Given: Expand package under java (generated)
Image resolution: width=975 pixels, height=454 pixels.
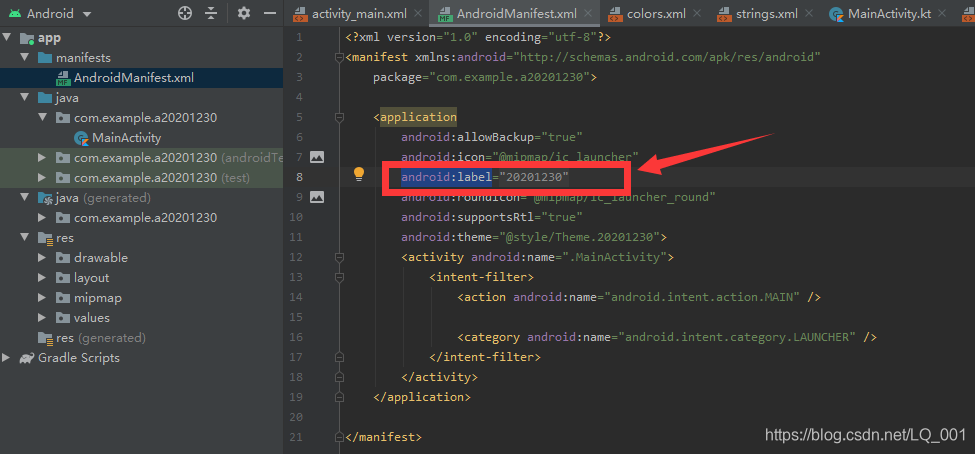Looking at the screenshot, I should click(42, 218).
